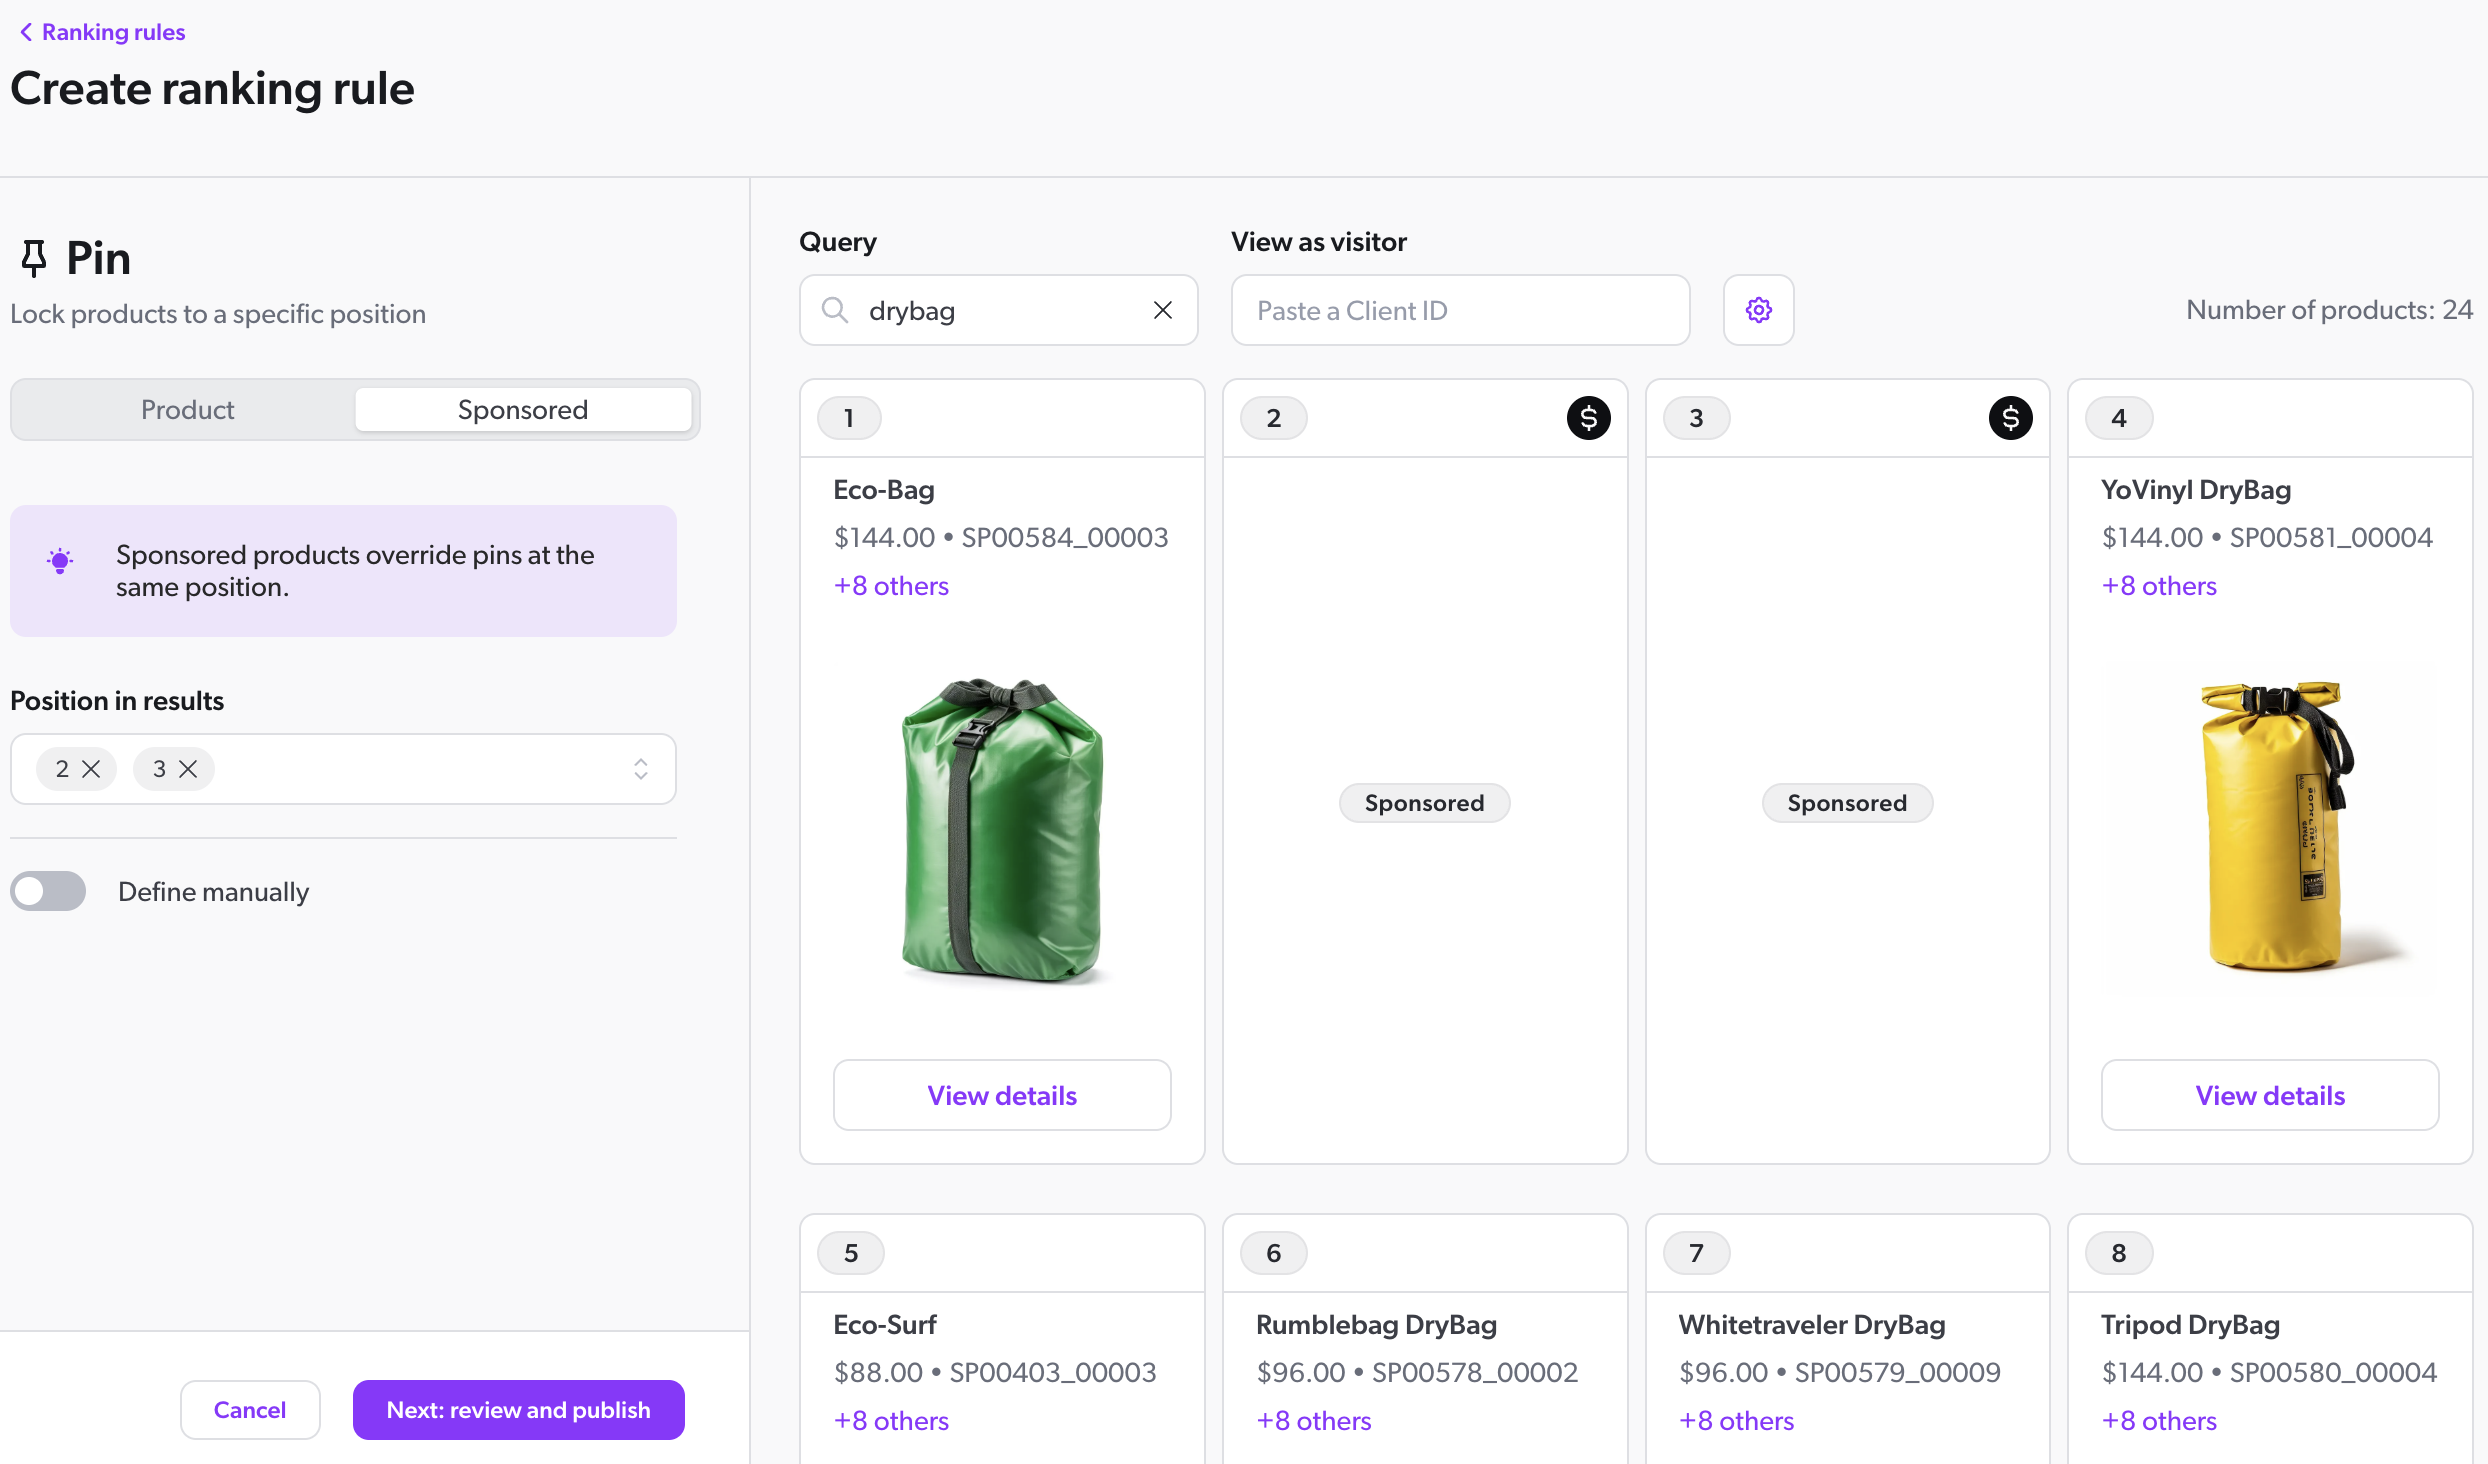Click the back chevron beside Ranking rules
This screenshot has width=2488, height=1464.
click(x=26, y=31)
